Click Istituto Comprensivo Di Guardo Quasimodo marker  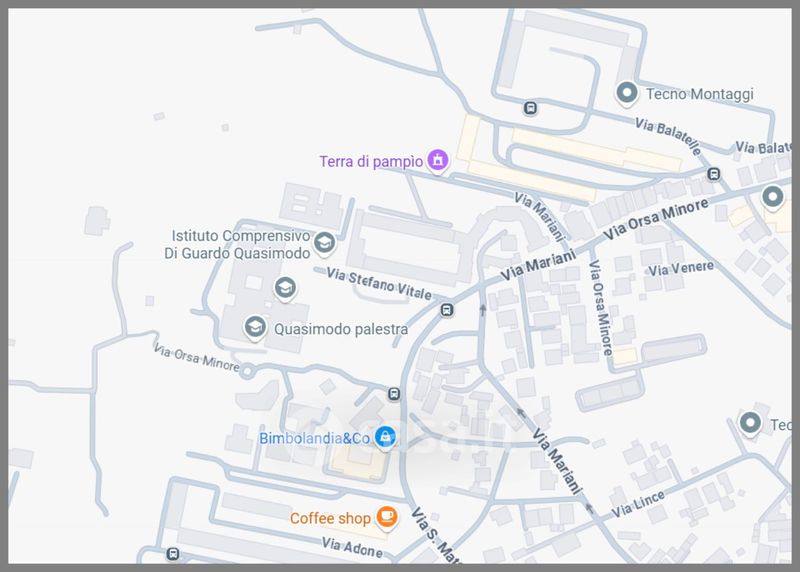[x=324, y=243]
